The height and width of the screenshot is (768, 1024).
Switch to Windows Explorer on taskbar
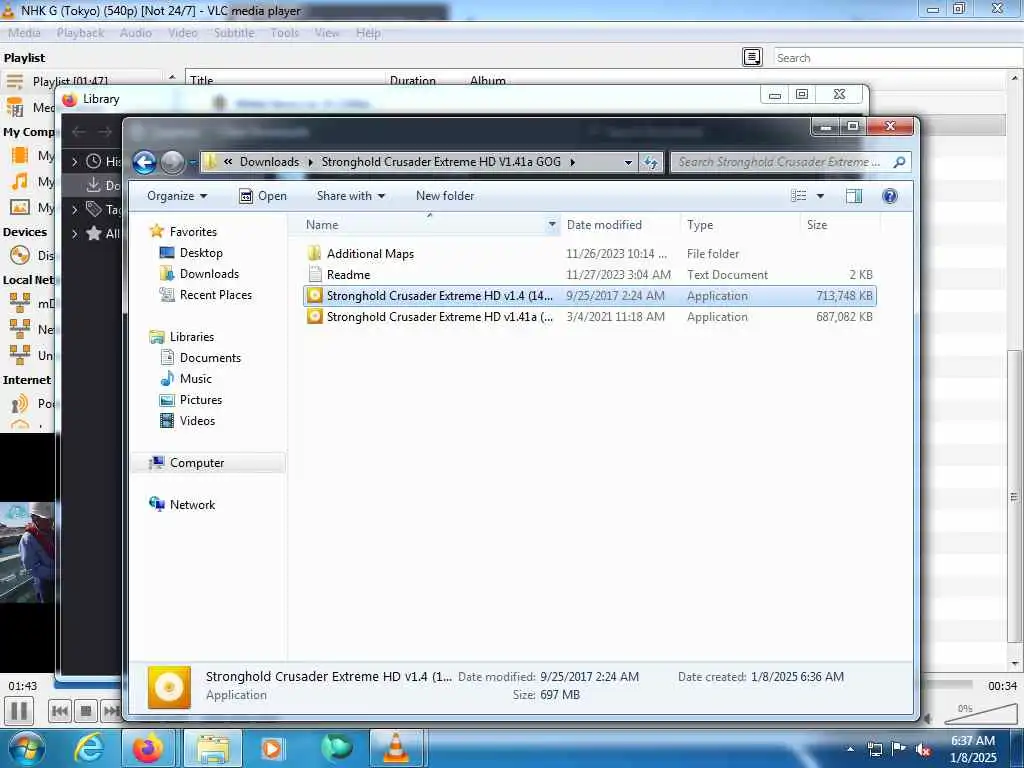[x=213, y=748]
